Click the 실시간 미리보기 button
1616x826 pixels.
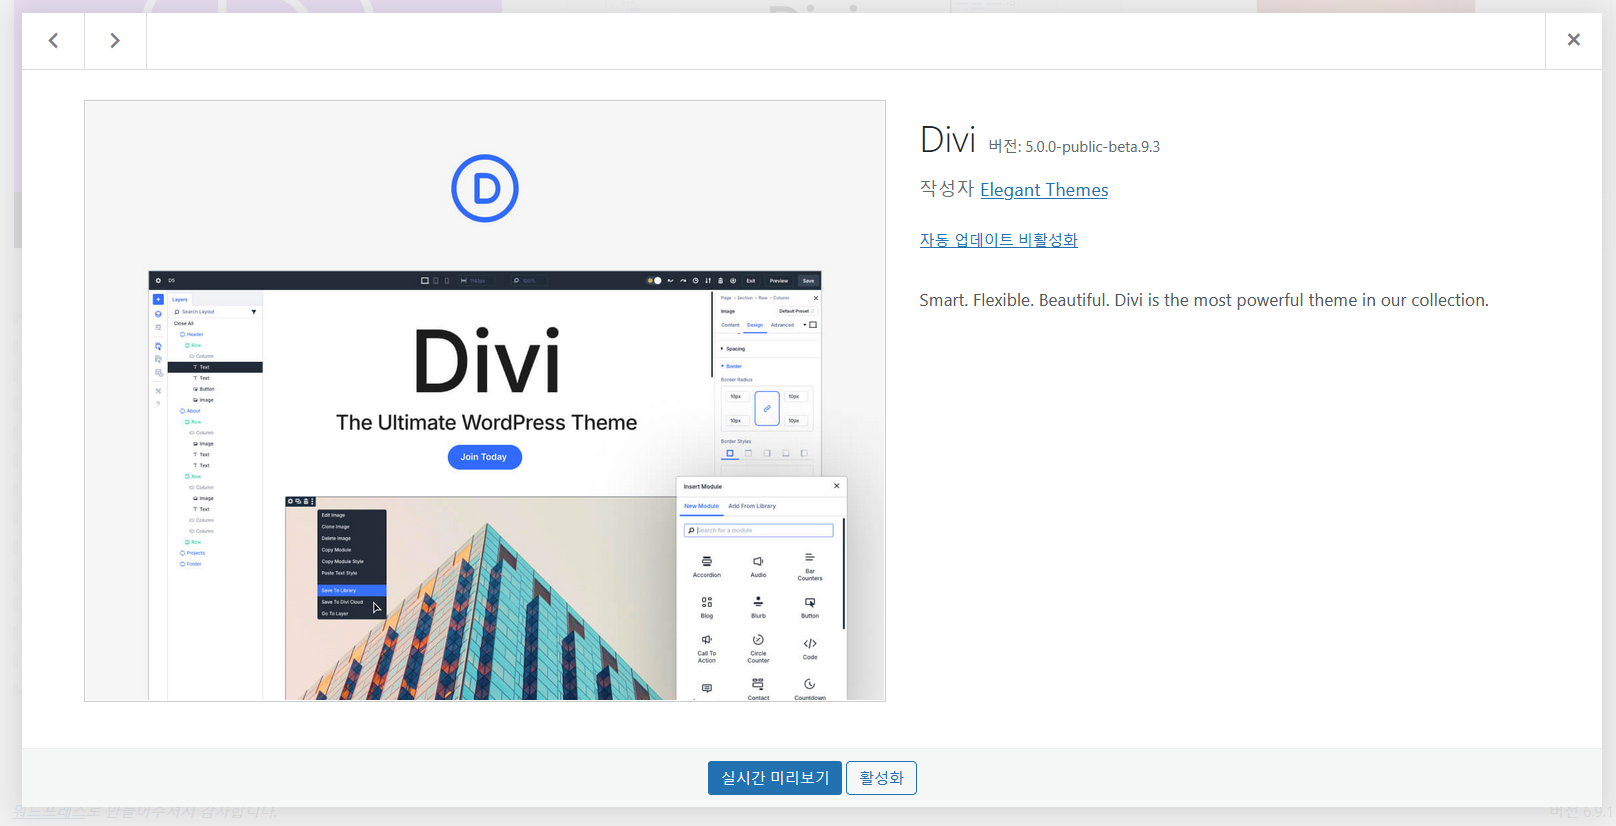775,778
